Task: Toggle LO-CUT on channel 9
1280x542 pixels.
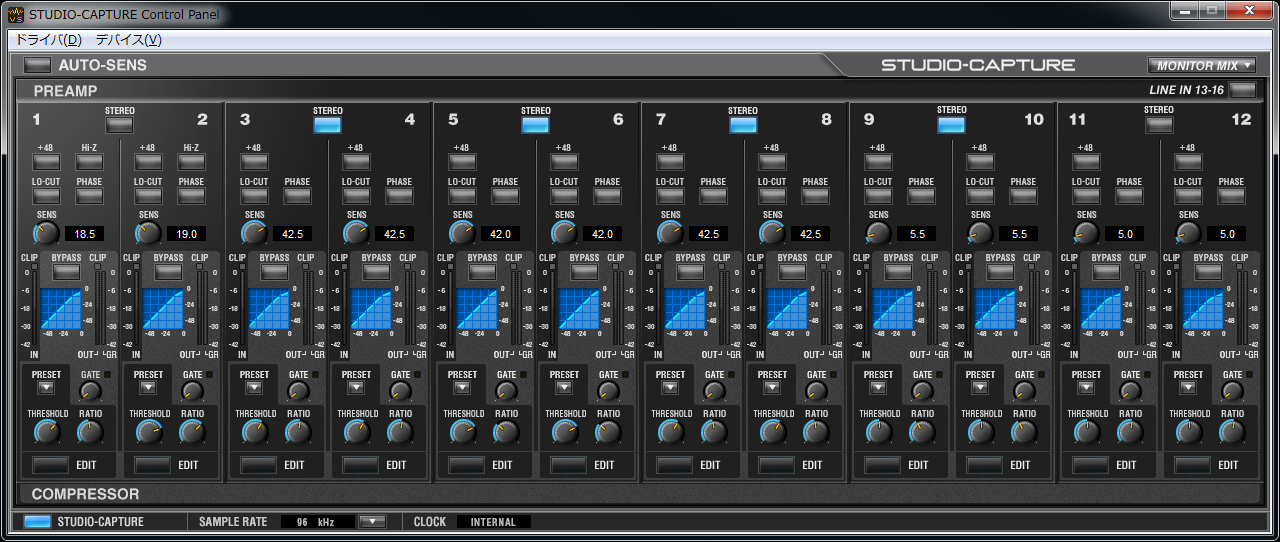Action: pos(878,195)
